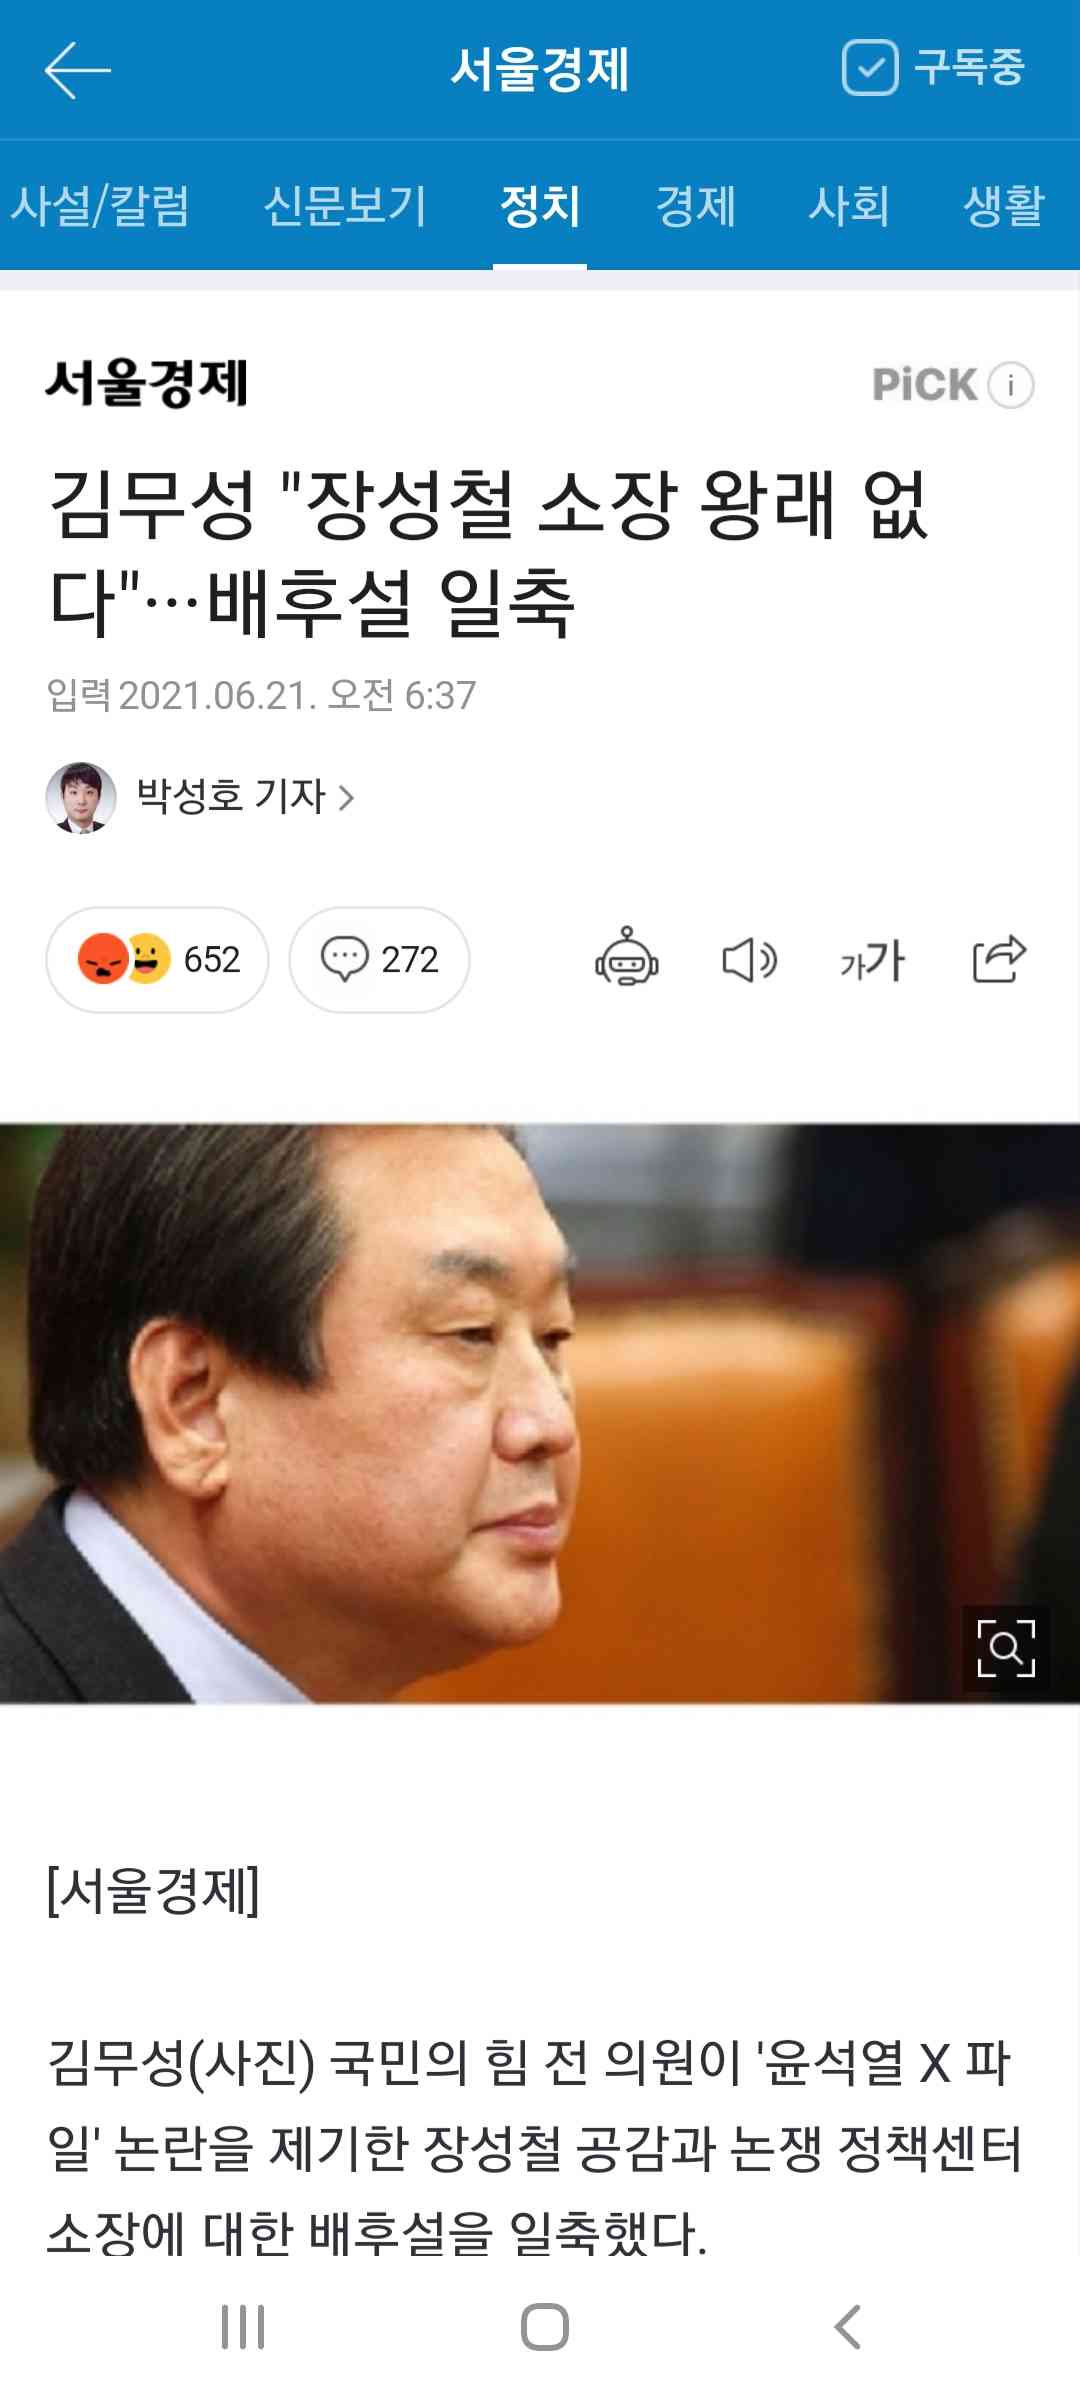
Task: Toggle the 구독중 subscription checkbox
Action: point(869,68)
